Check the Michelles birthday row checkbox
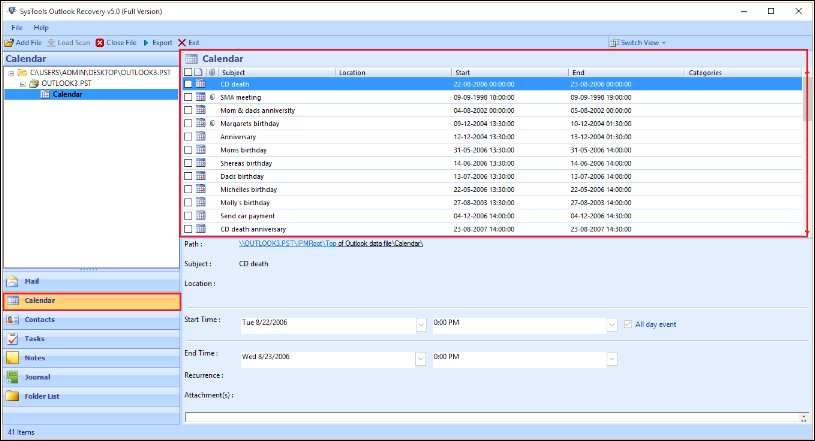The height and width of the screenshot is (441, 815). (x=188, y=189)
